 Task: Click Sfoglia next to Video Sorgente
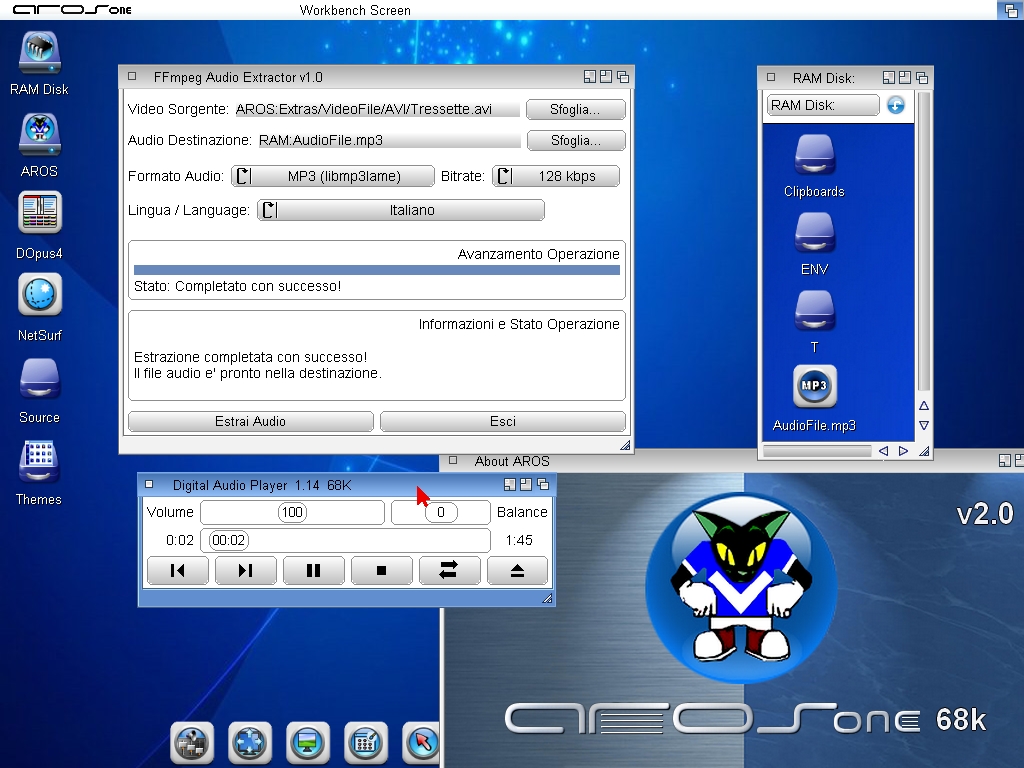[575, 110]
